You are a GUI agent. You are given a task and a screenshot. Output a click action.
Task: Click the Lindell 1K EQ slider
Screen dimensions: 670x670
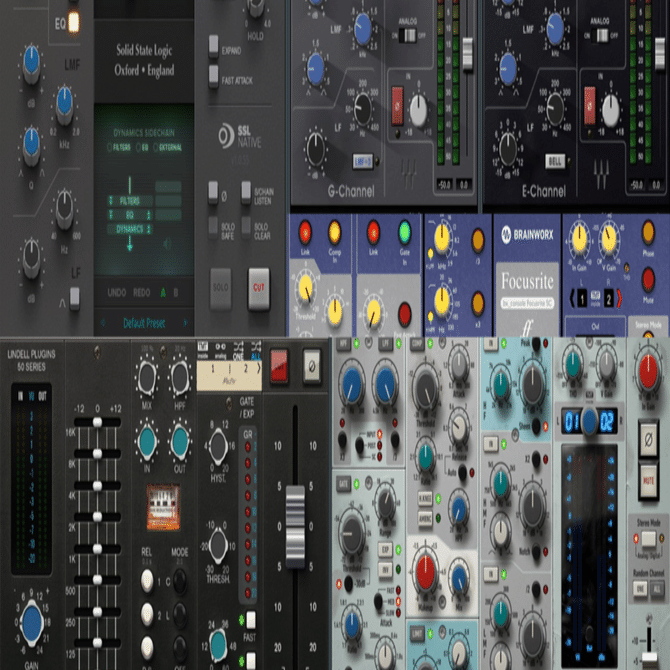pos(97,548)
